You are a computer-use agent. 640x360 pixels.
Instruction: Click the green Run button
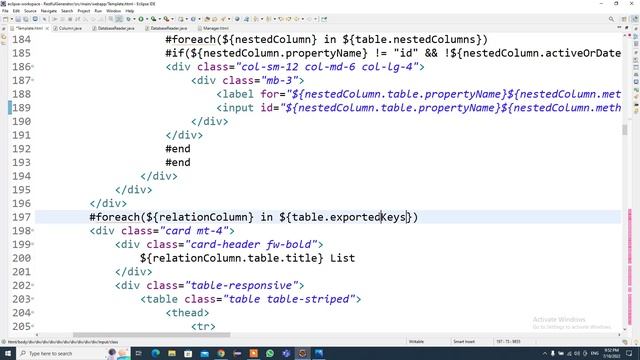coord(141,19)
